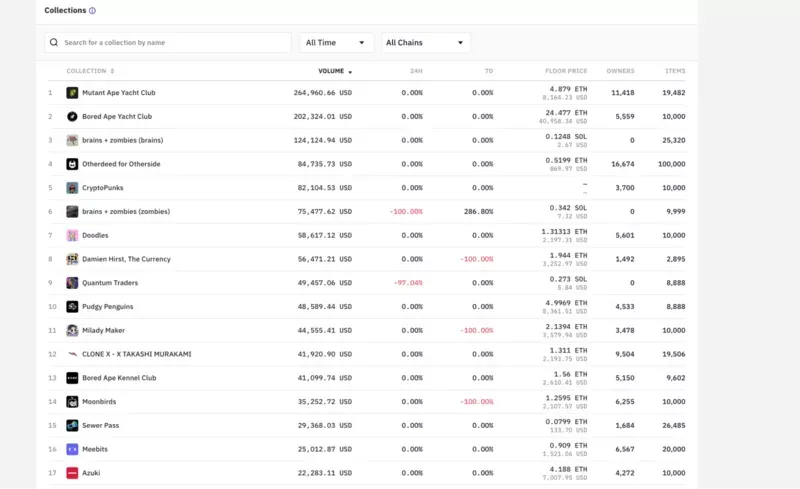
Task: Click owners count 11,418
Action: (623, 93)
